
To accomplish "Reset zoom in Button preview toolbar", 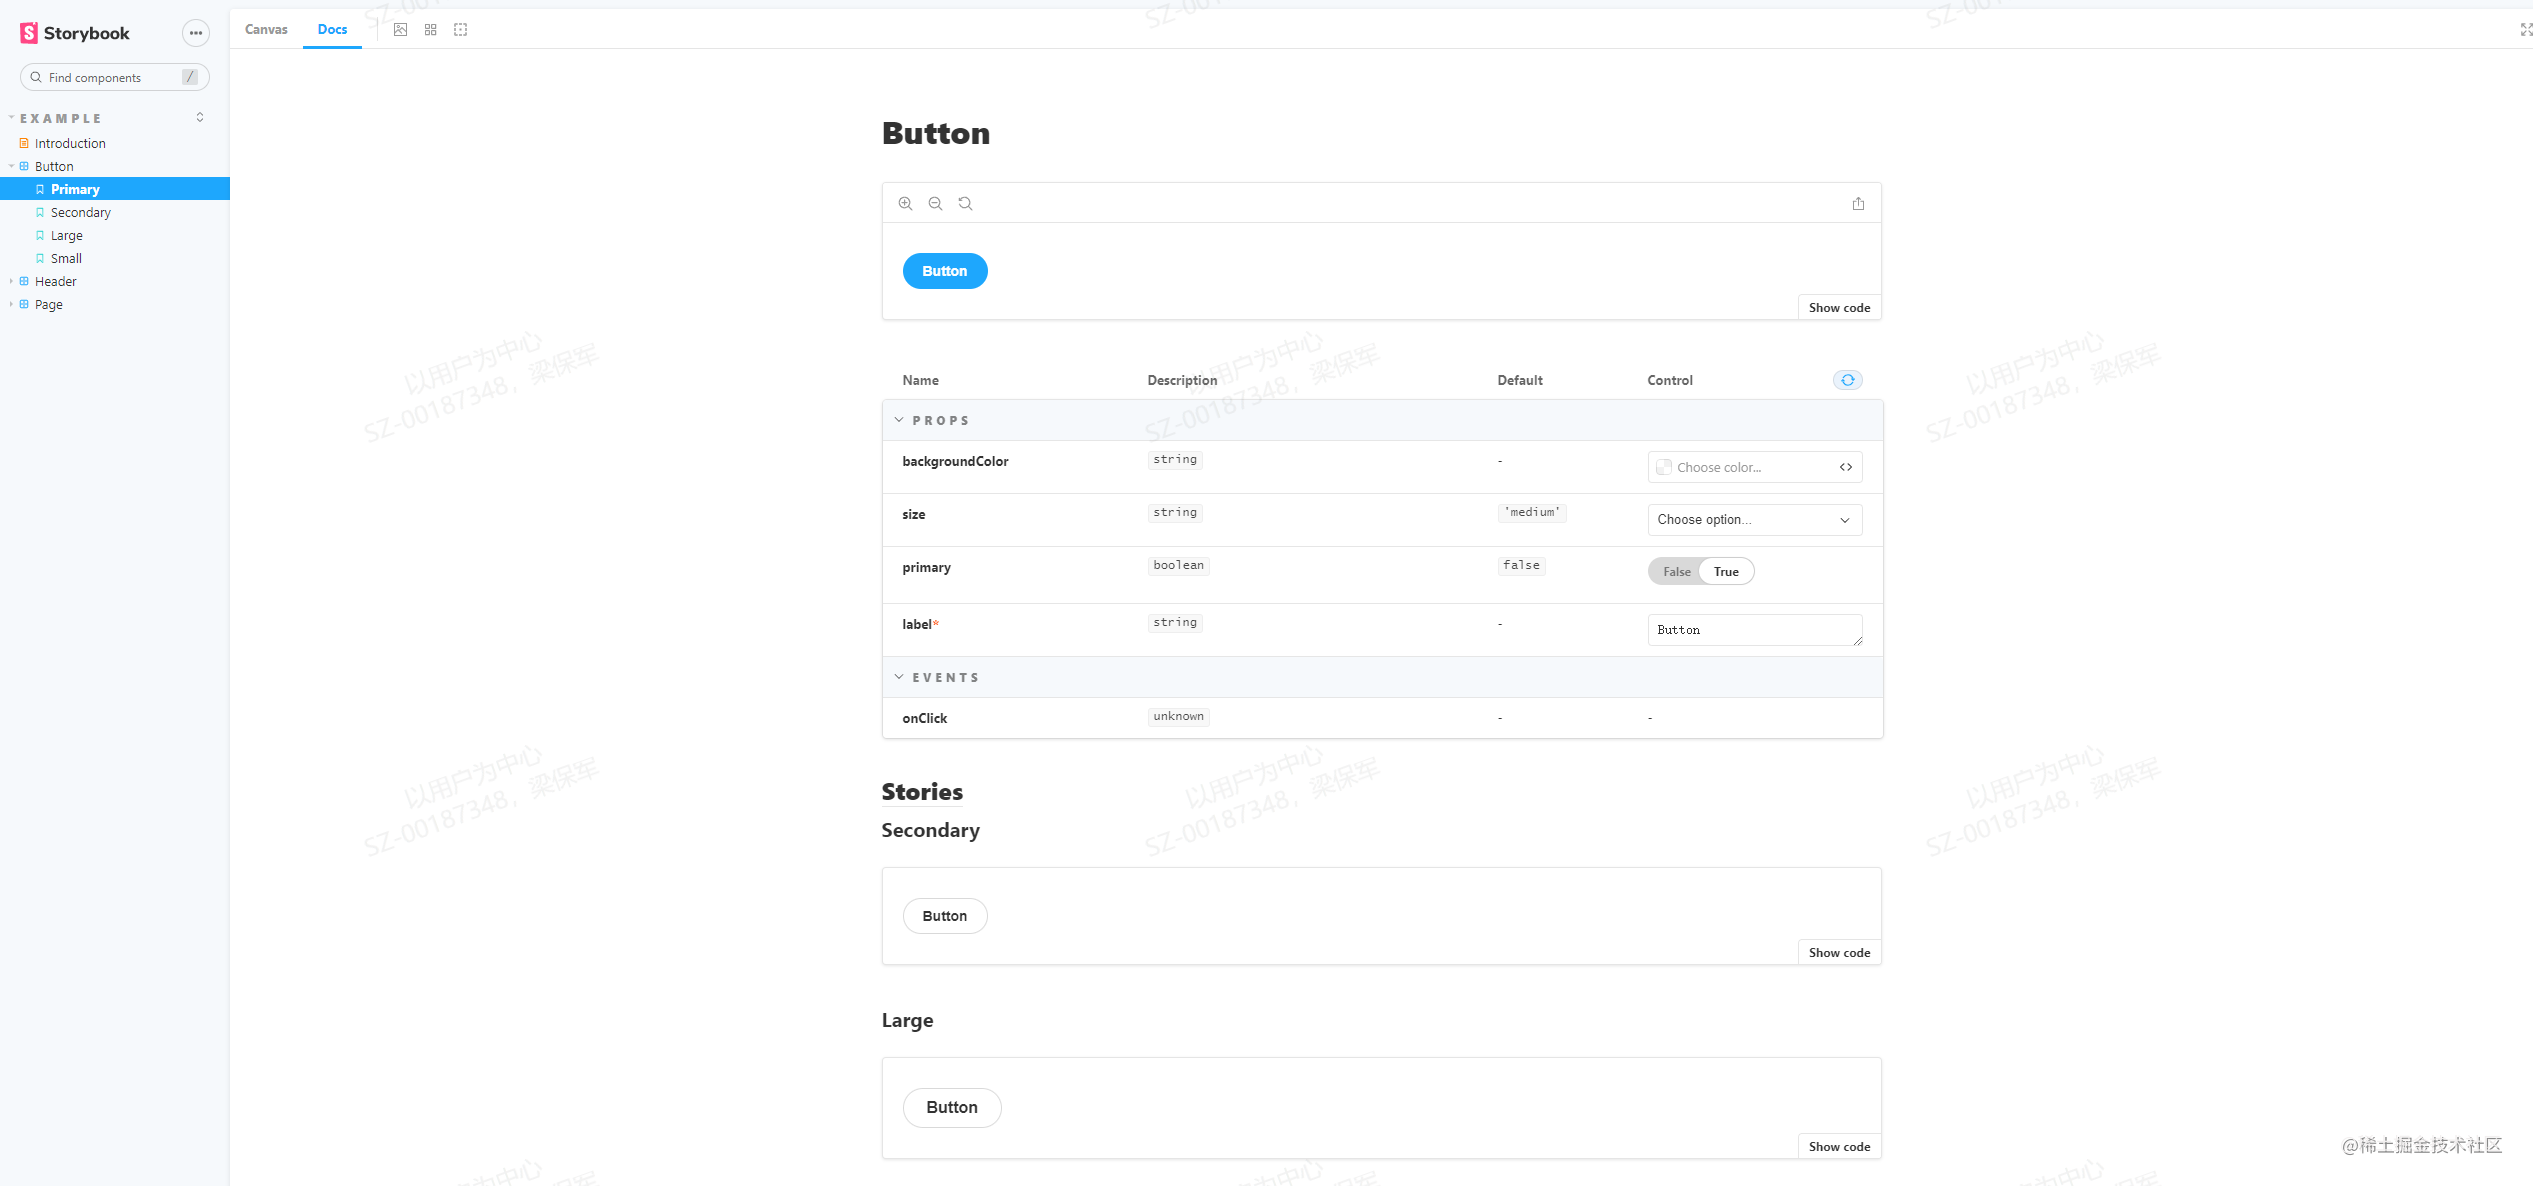I will click(965, 203).
